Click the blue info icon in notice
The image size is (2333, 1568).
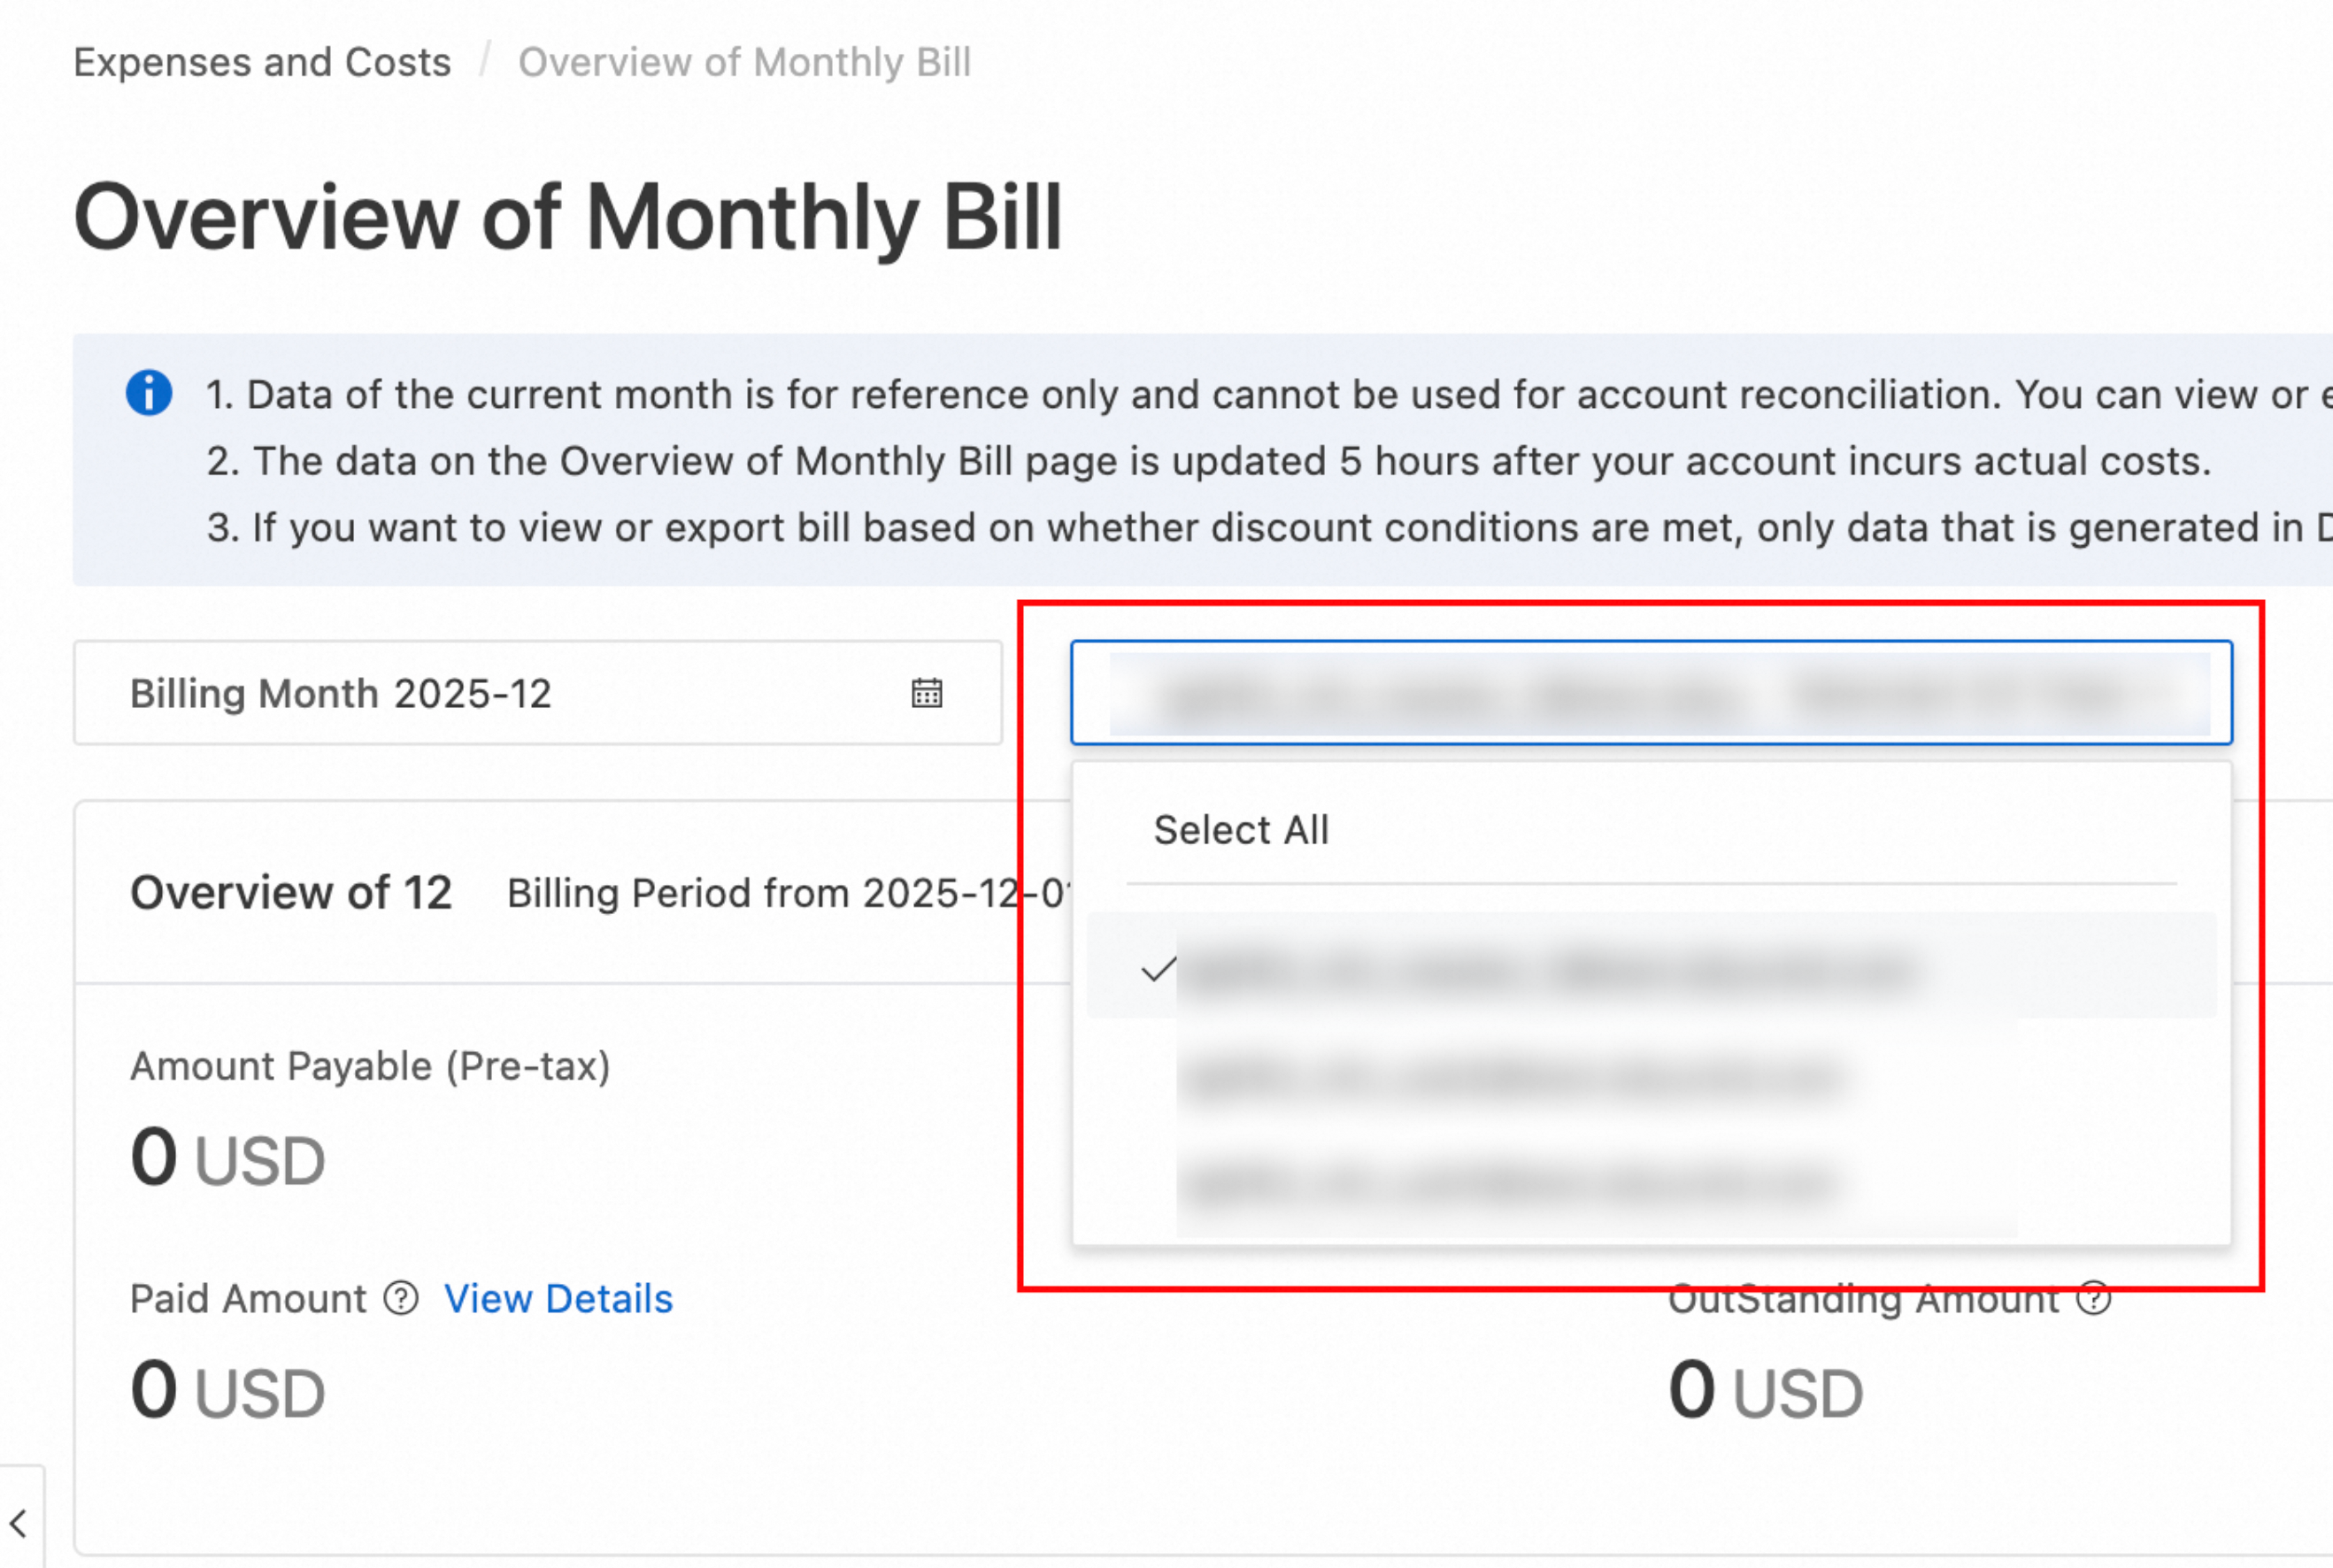pos(149,393)
